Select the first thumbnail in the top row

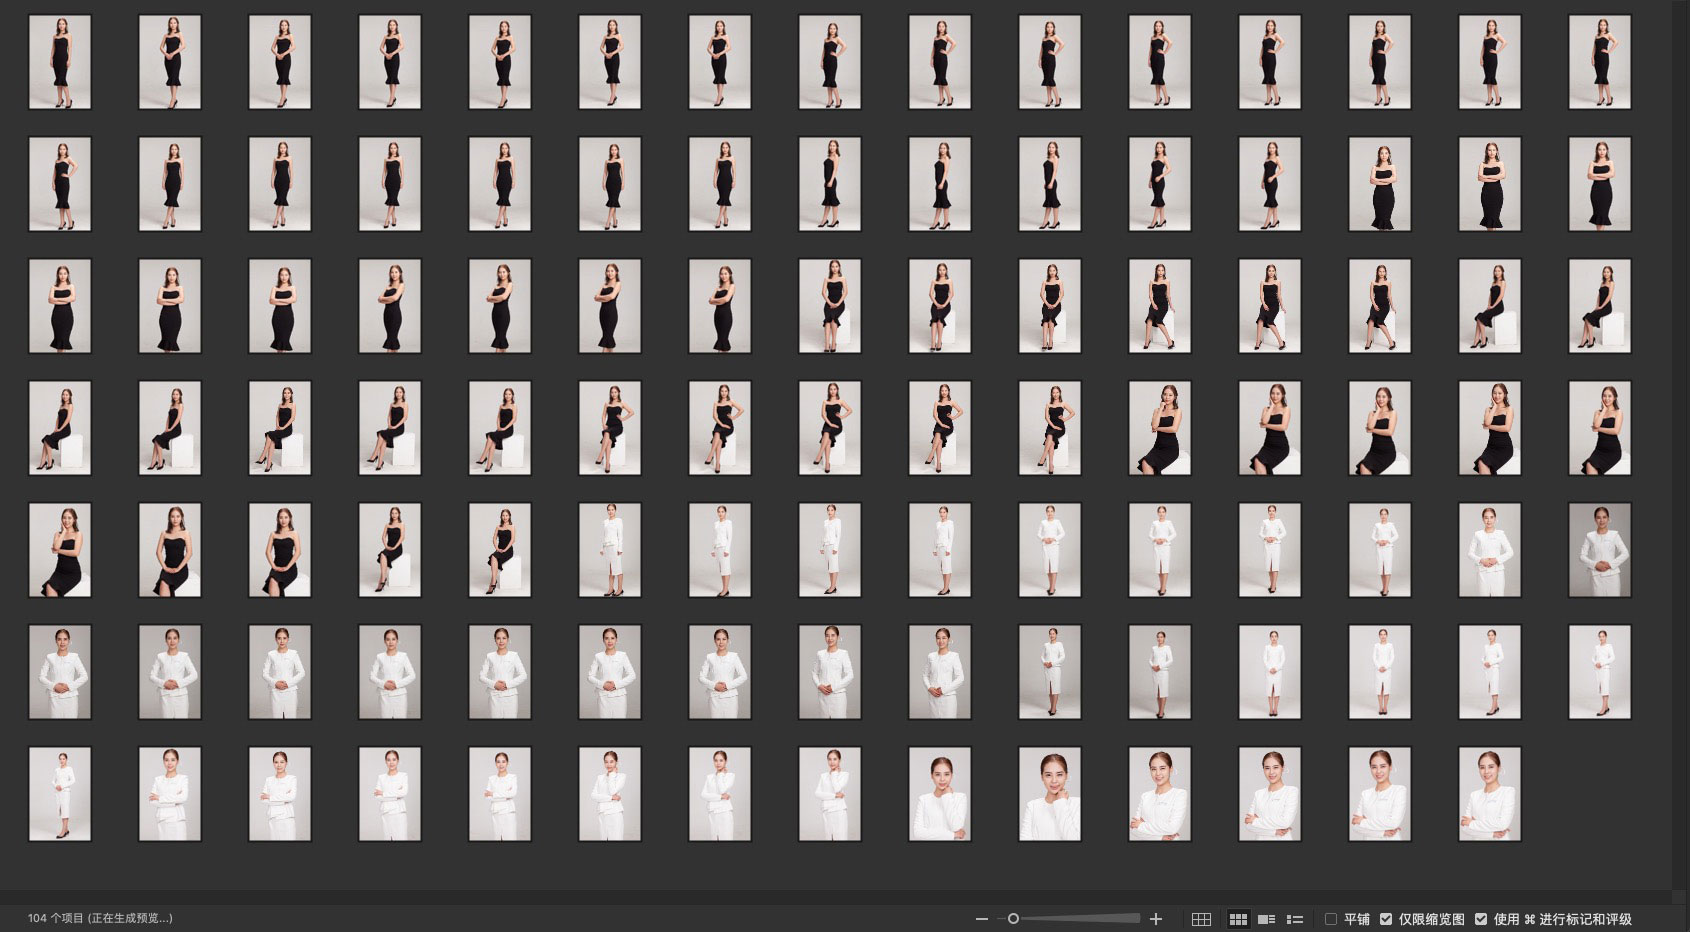[60, 62]
